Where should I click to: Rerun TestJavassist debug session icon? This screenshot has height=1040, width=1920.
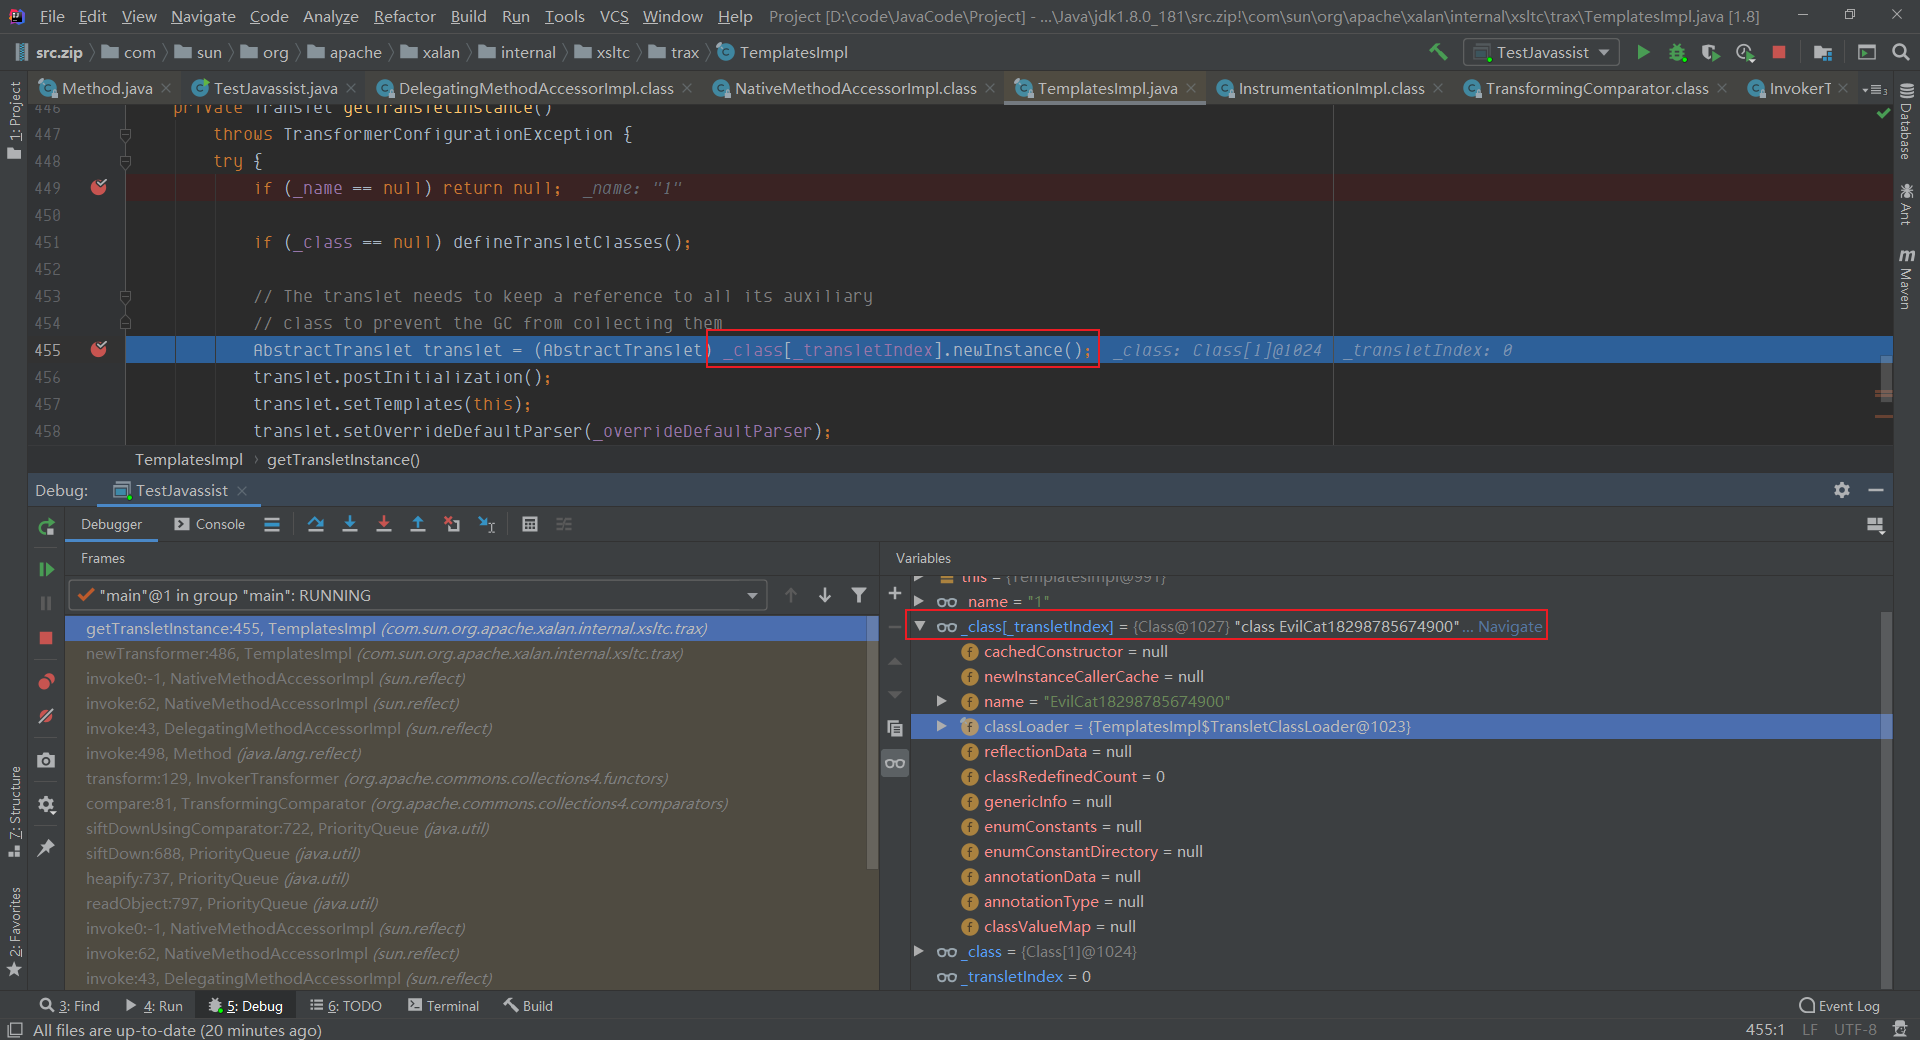(x=46, y=527)
